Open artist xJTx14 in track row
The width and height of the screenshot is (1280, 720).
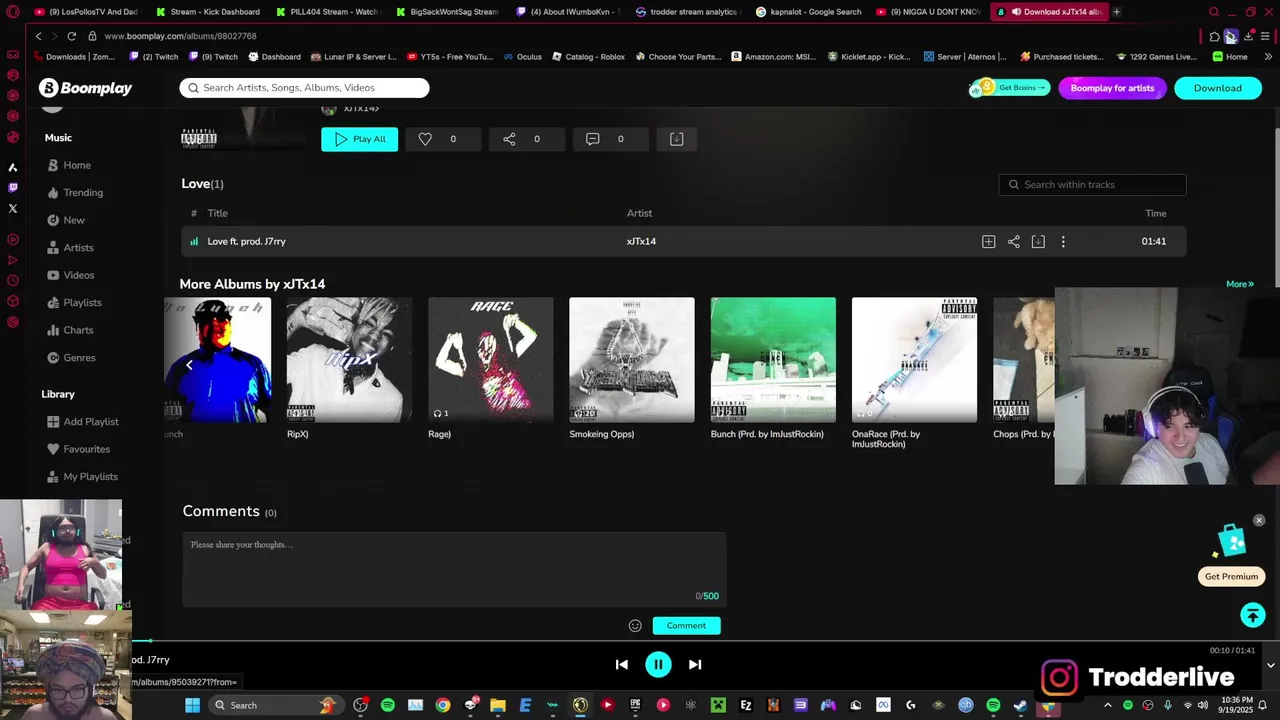coord(641,241)
